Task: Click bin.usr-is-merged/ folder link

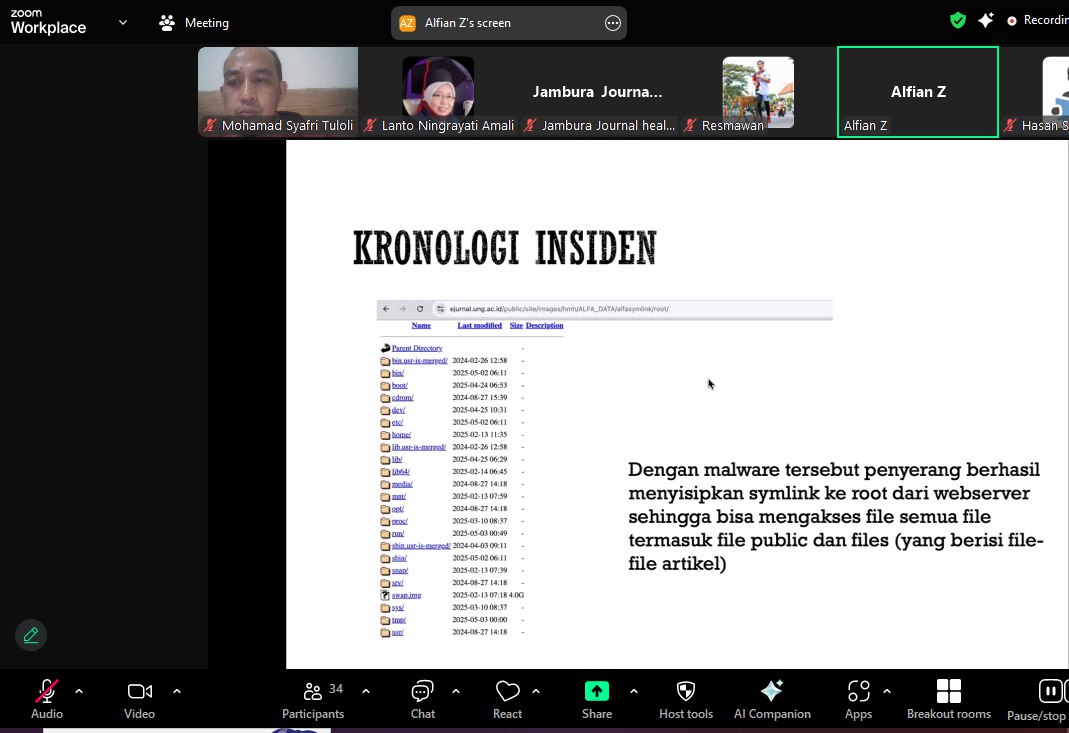Action: 419,361
